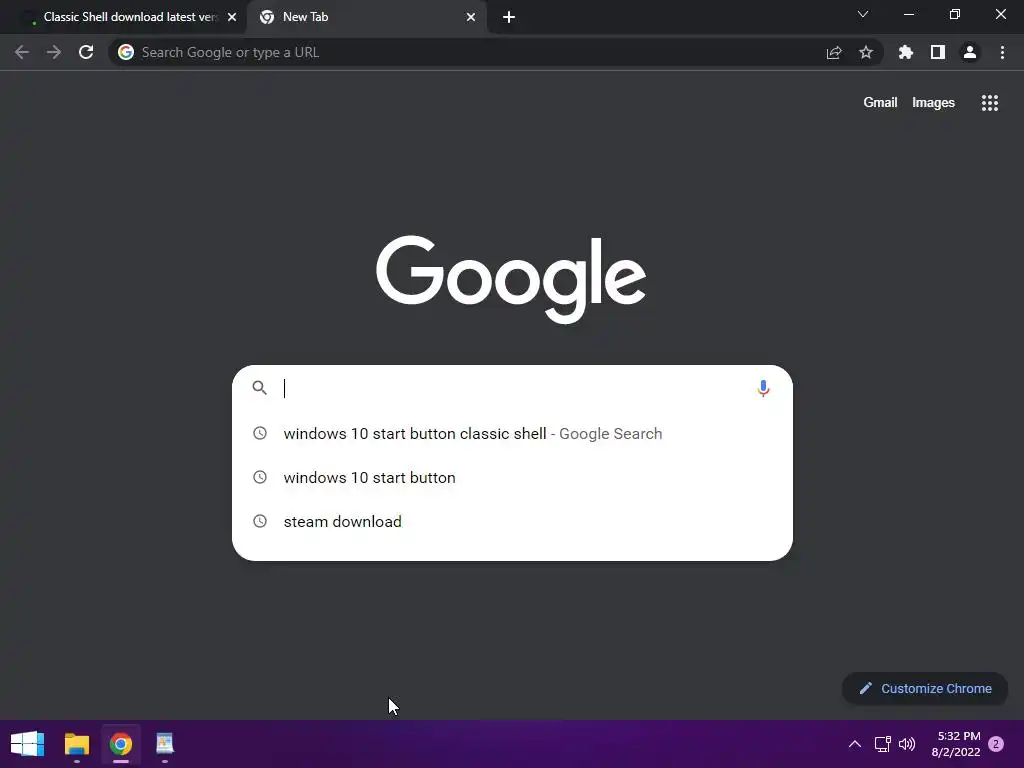
Task: Click the clock icon beside steam download
Action: [260, 521]
